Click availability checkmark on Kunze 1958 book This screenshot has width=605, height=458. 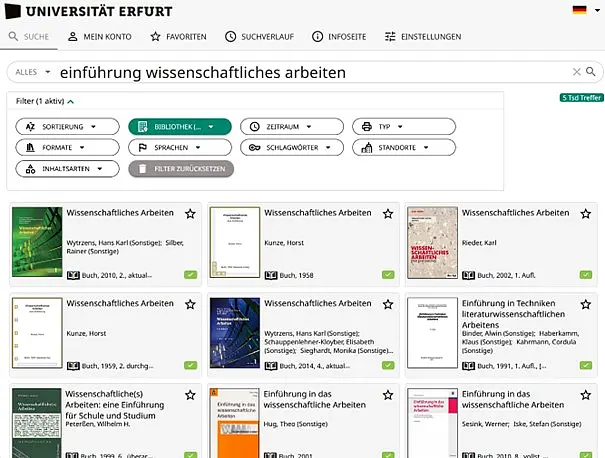pos(388,275)
